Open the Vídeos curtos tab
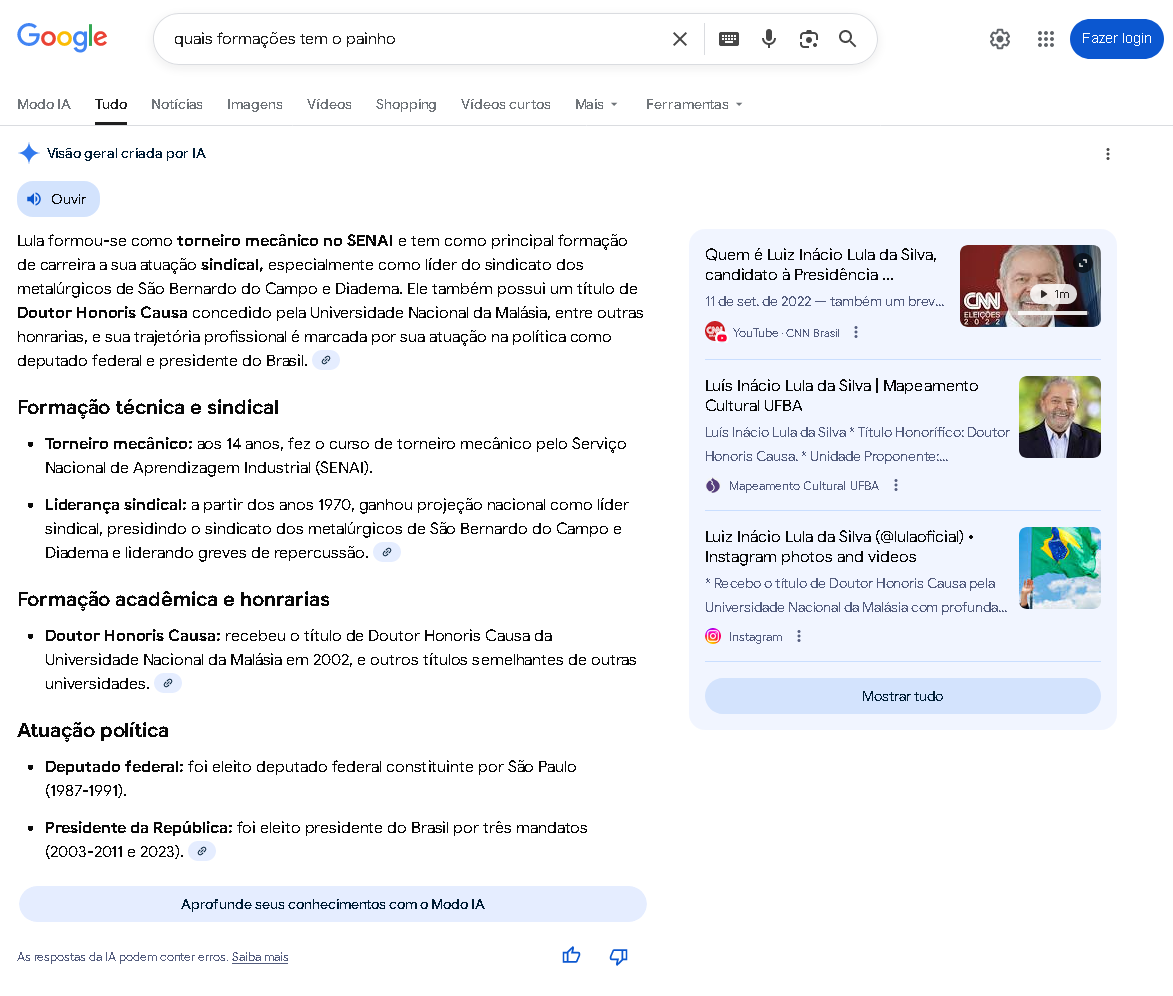1173x996 pixels. (x=506, y=104)
